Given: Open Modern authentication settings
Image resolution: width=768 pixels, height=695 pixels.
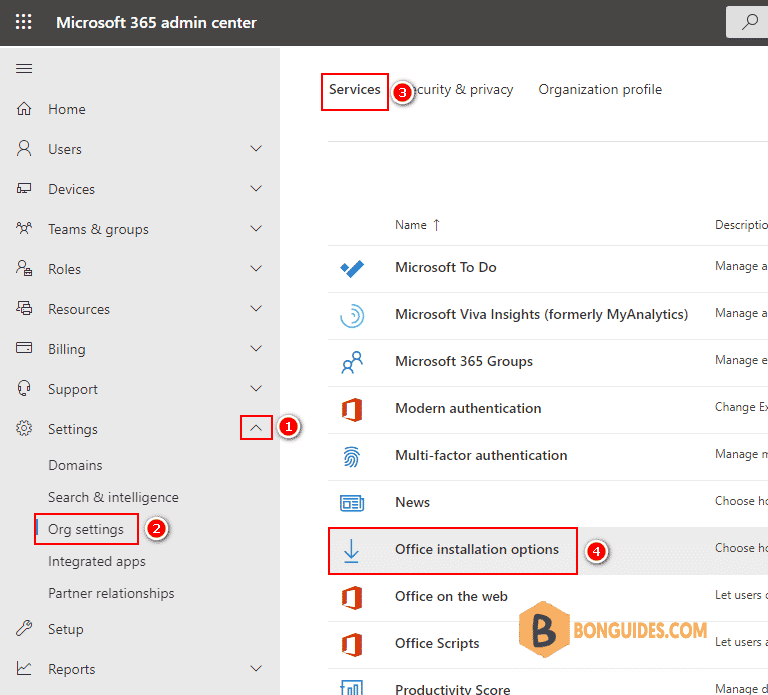Looking at the screenshot, I should pyautogui.click(x=468, y=408).
